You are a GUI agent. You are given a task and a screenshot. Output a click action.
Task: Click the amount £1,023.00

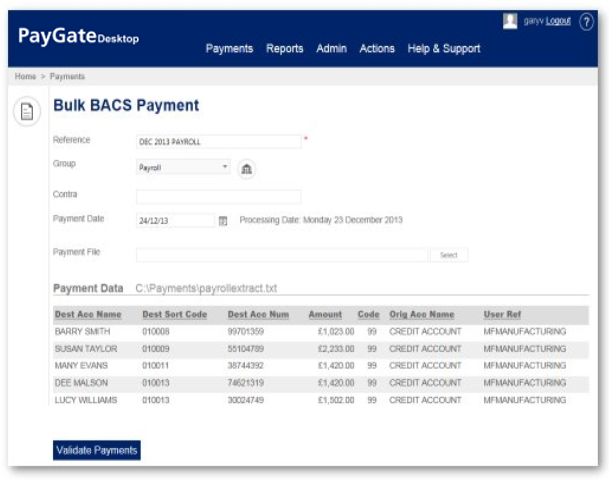coord(336,331)
